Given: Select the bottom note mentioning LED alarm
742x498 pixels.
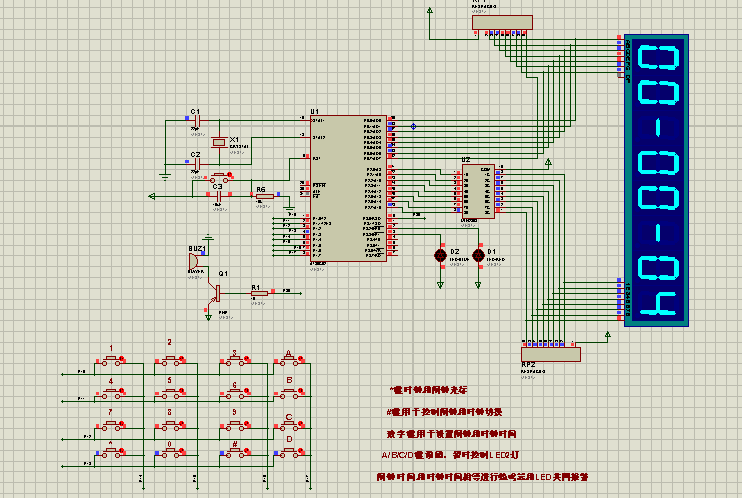Looking at the screenshot, I should pyautogui.click(x=482, y=477).
